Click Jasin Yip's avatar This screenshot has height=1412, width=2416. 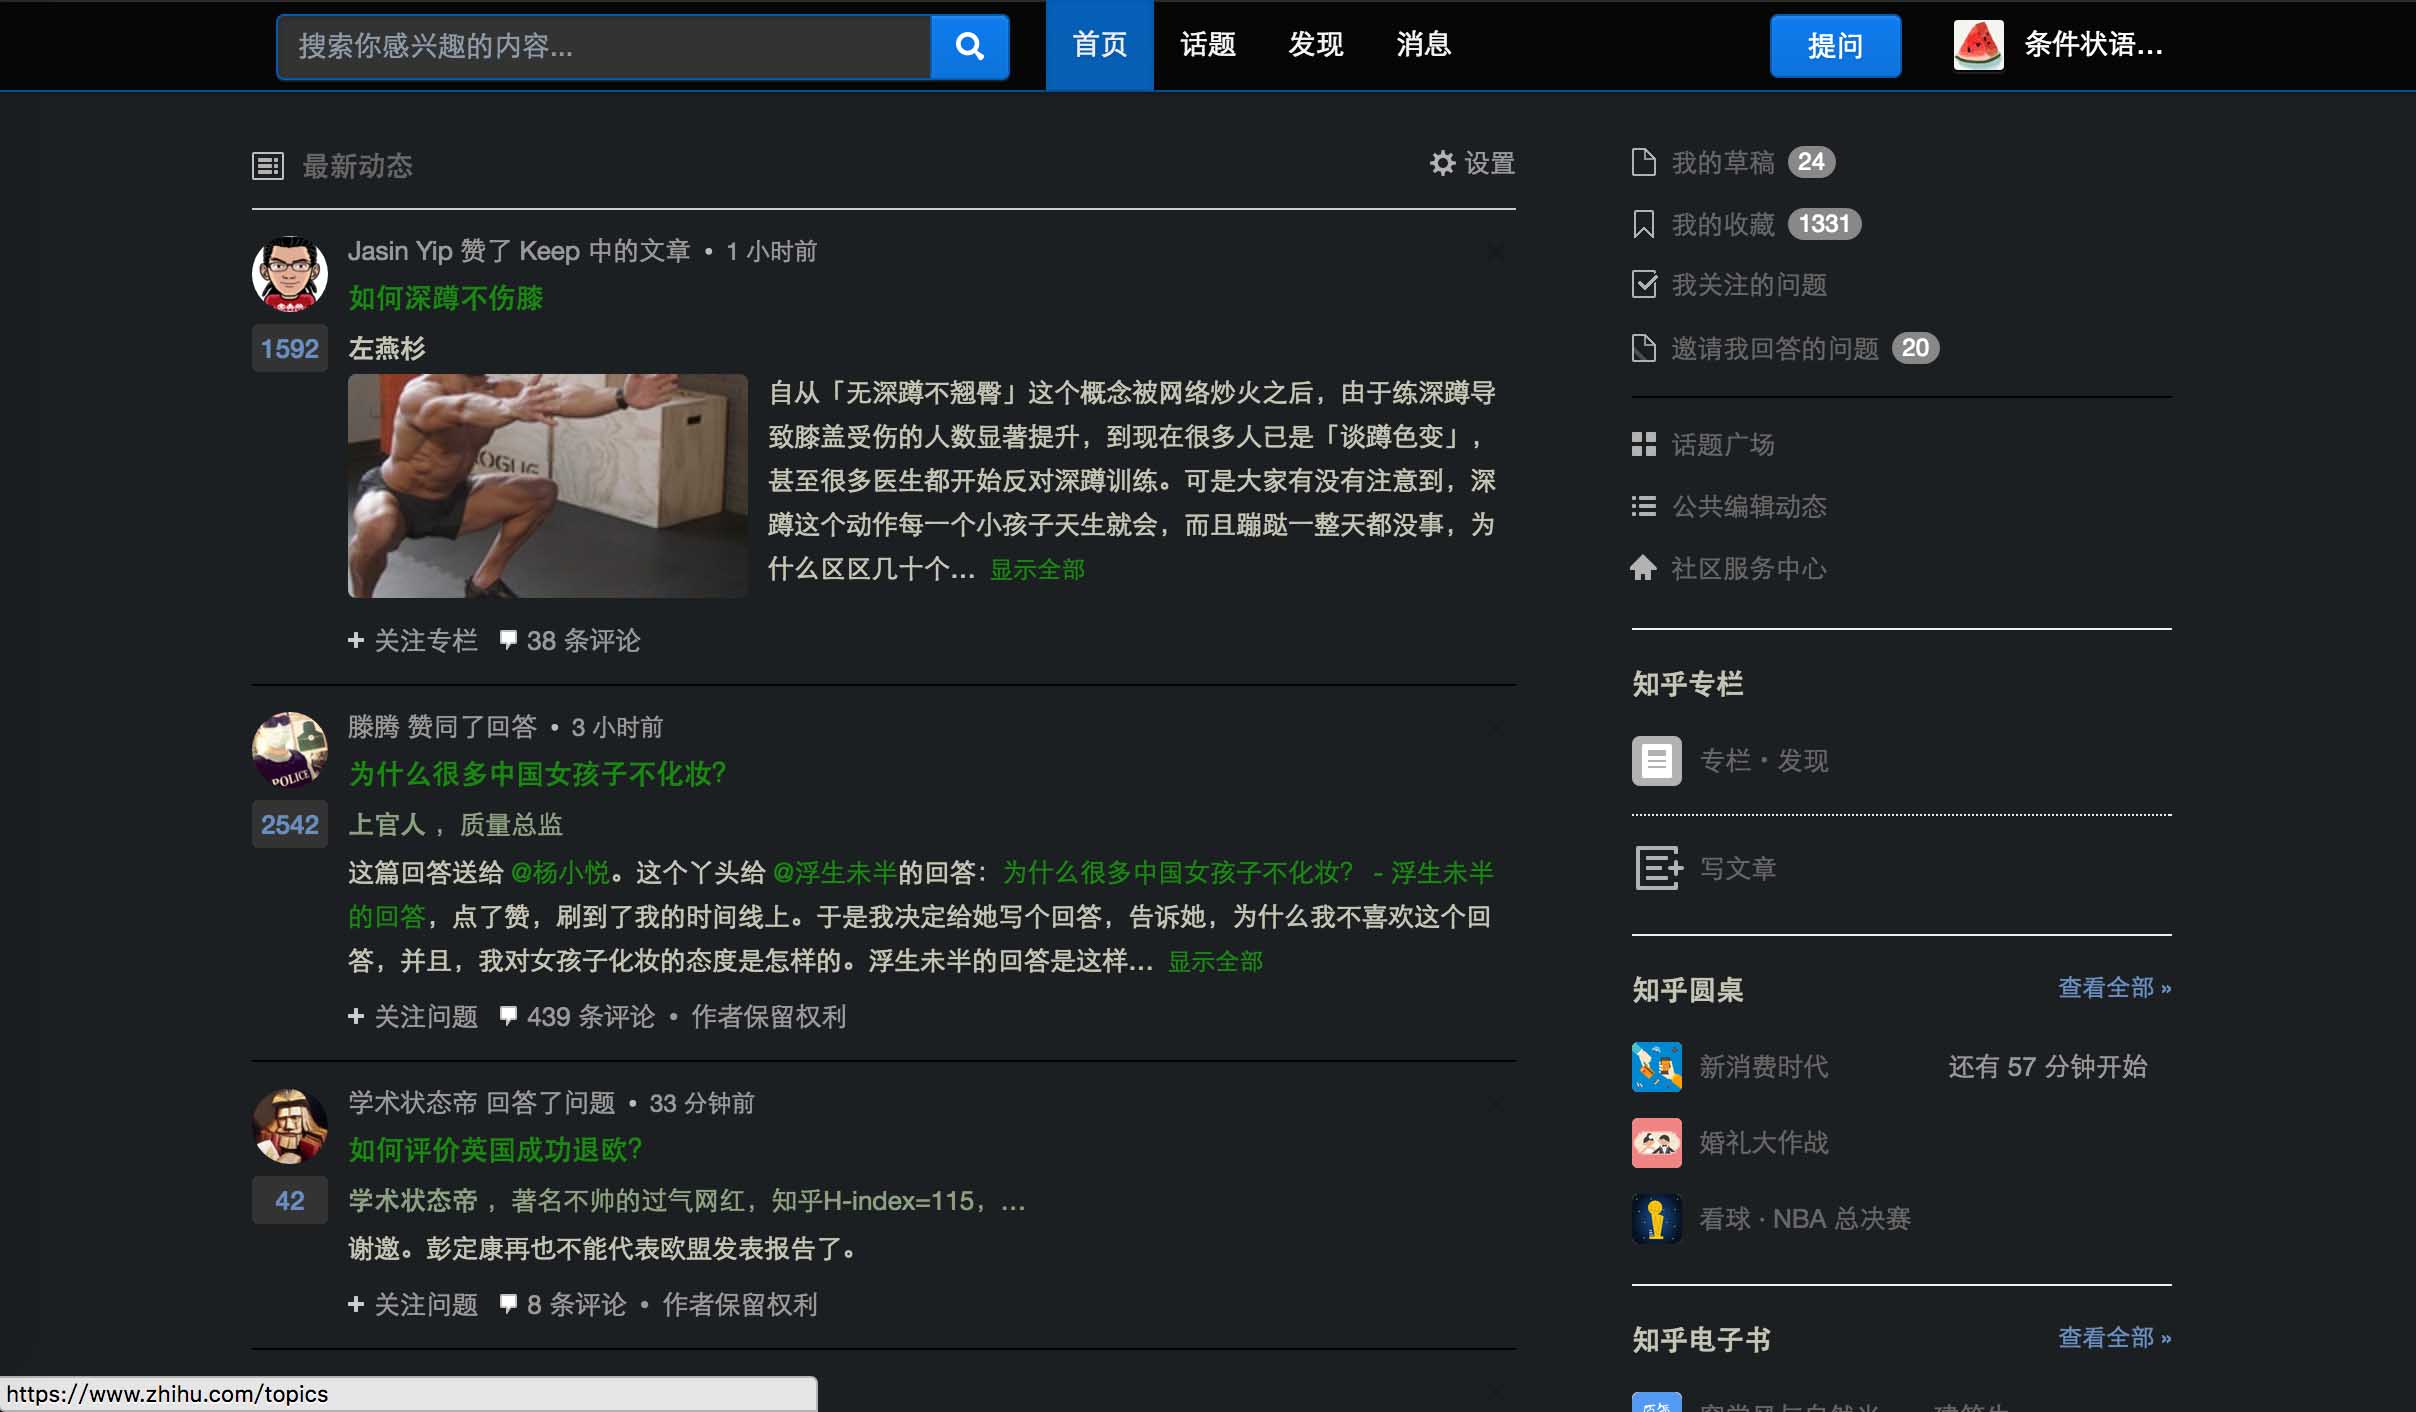click(x=290, y=274)
